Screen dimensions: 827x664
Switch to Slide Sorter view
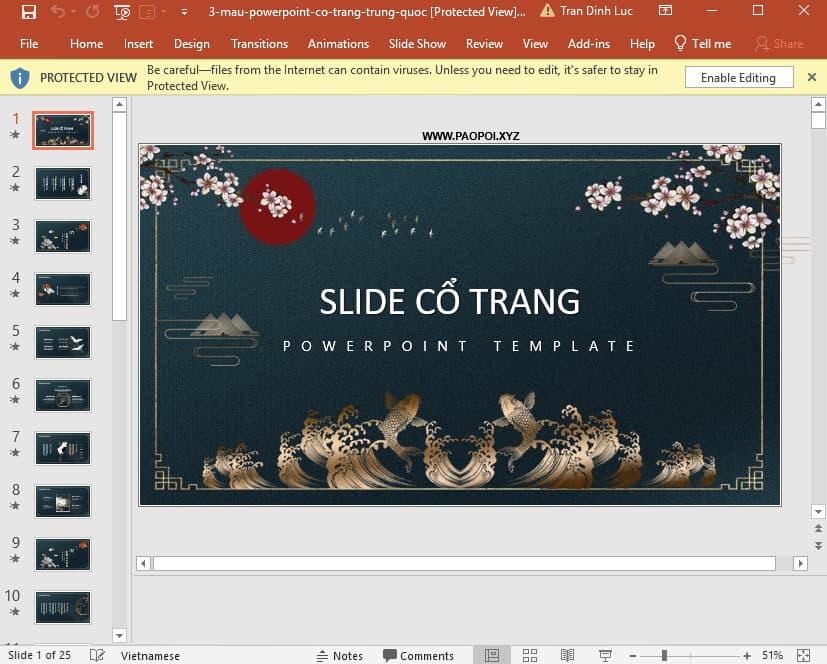coord(529,655)
